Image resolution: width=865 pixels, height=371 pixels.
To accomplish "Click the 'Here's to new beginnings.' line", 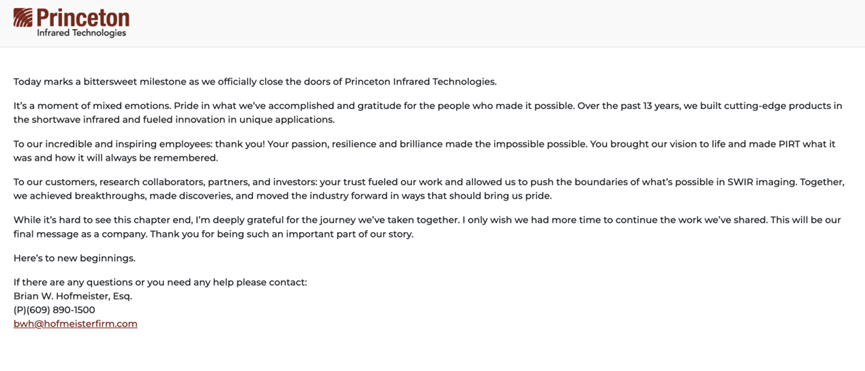I will (74, 258).
